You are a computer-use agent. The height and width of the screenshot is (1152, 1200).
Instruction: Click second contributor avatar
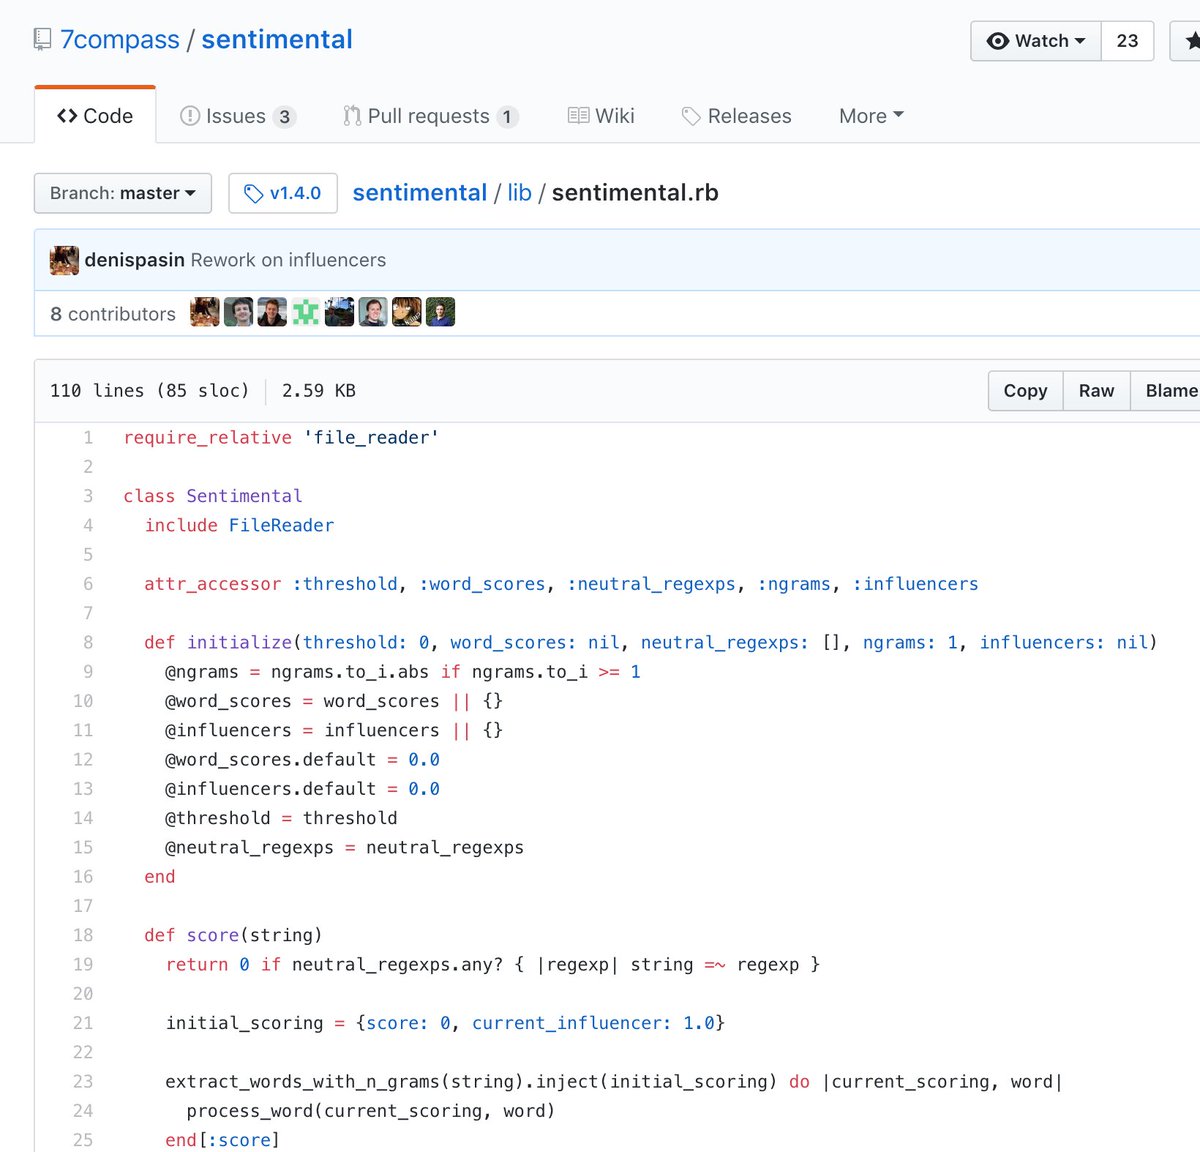click(238, 312)
